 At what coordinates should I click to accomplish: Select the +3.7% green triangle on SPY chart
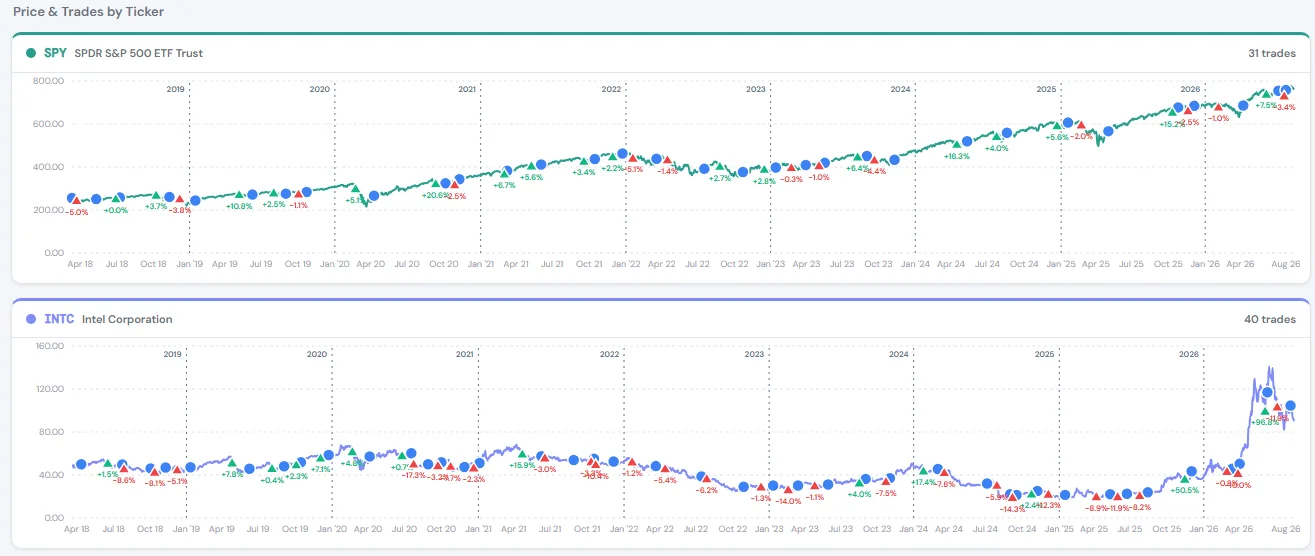[155, 196]
